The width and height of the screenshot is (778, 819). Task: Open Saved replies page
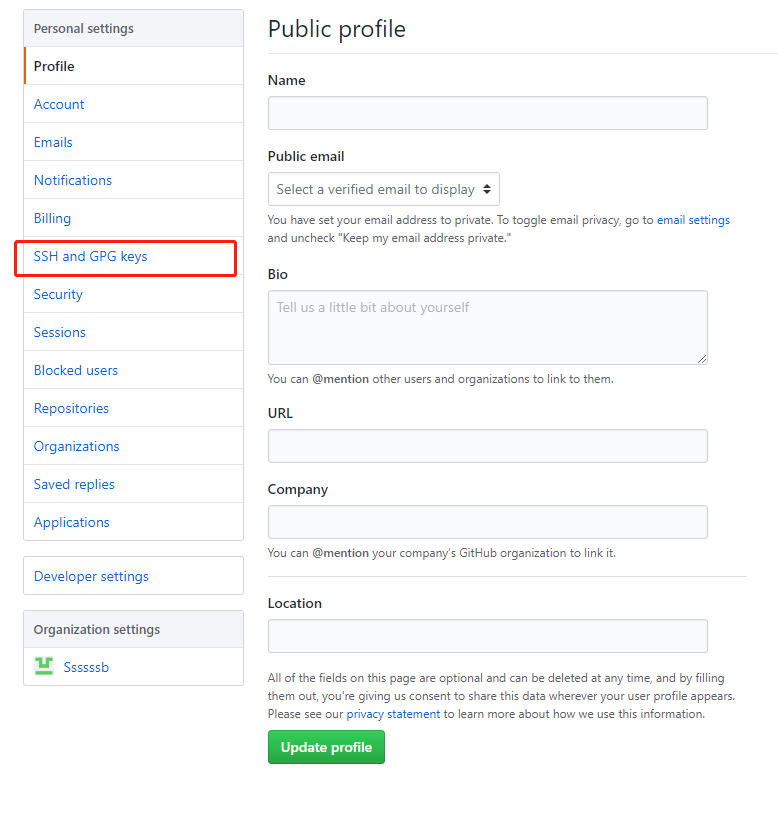(74, 485)
